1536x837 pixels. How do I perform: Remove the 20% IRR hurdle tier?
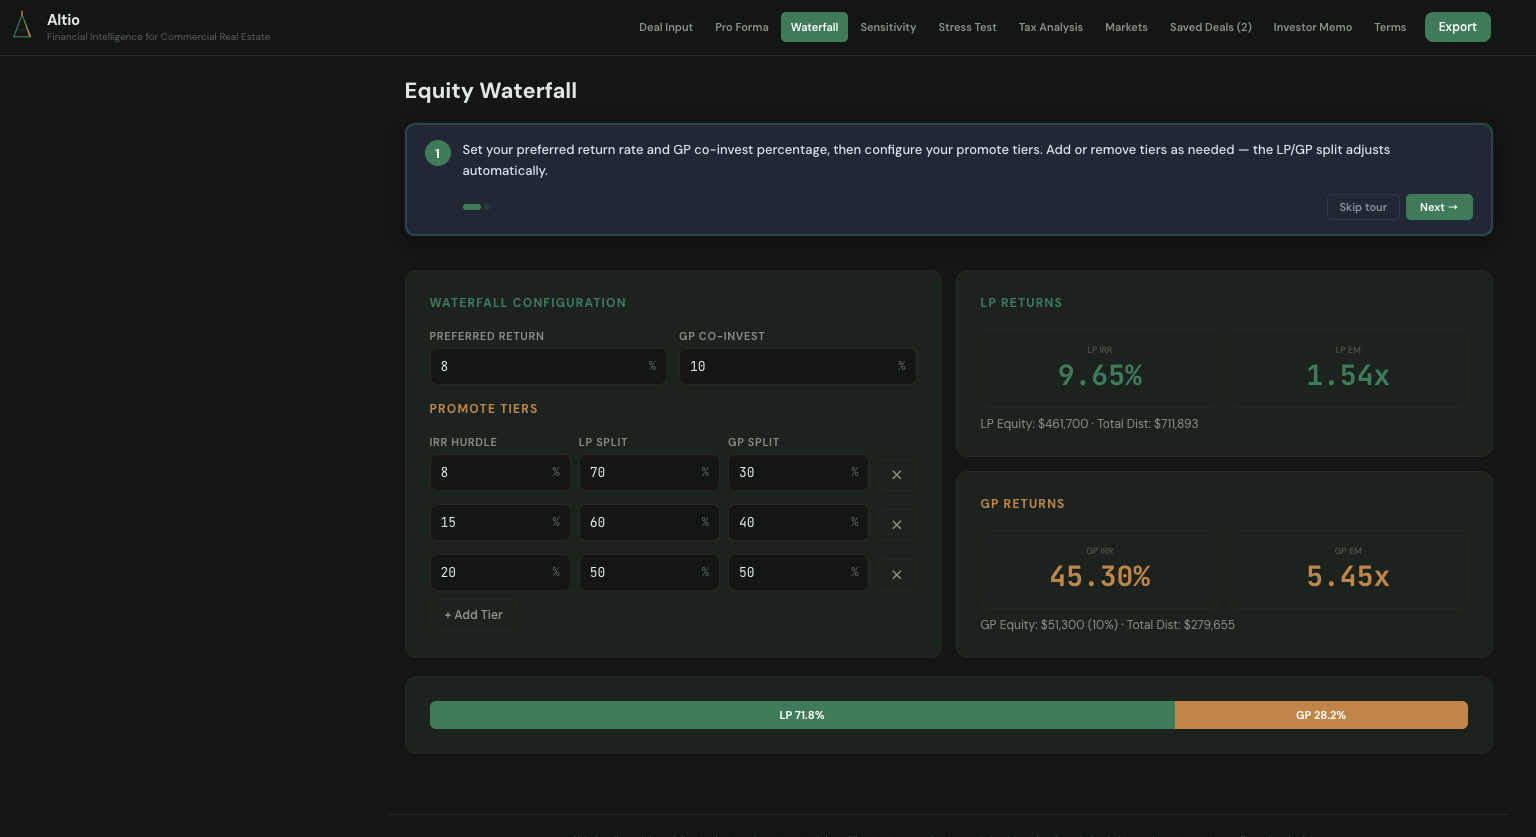[x=897, y=575]
